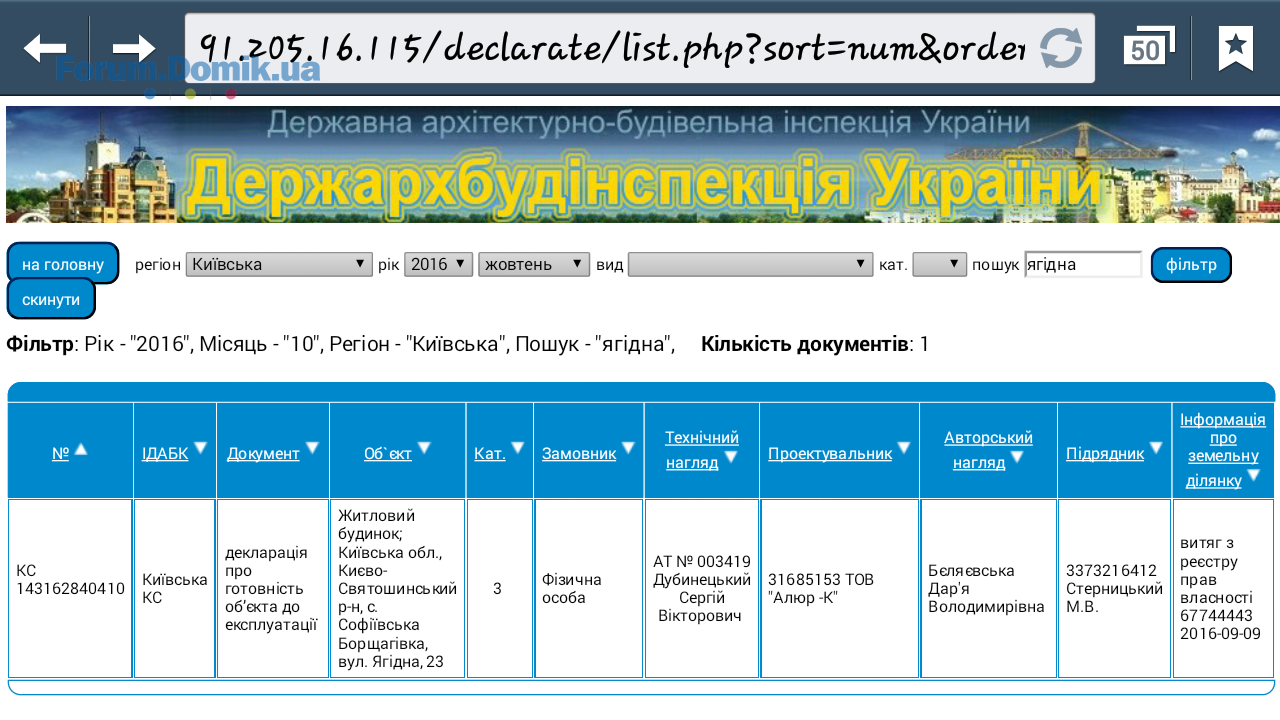
Task: Open the year dropdown showing 2016
Action: [x=438, y=264]
